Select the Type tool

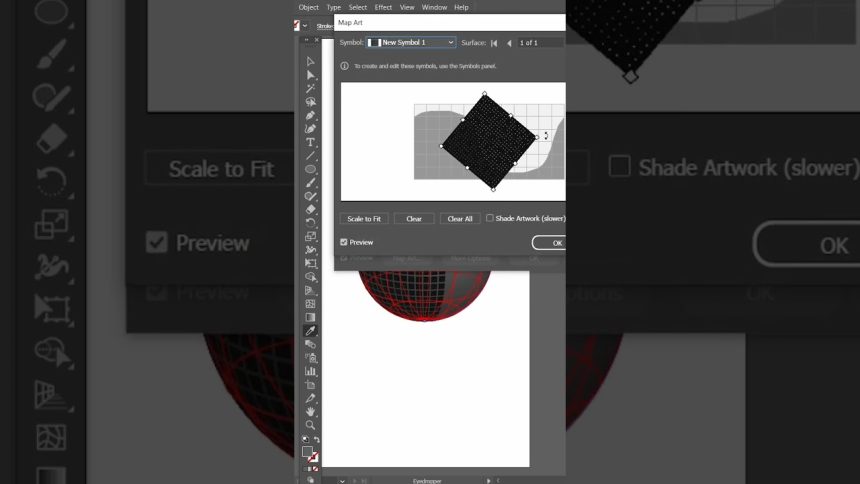point(310,142)
